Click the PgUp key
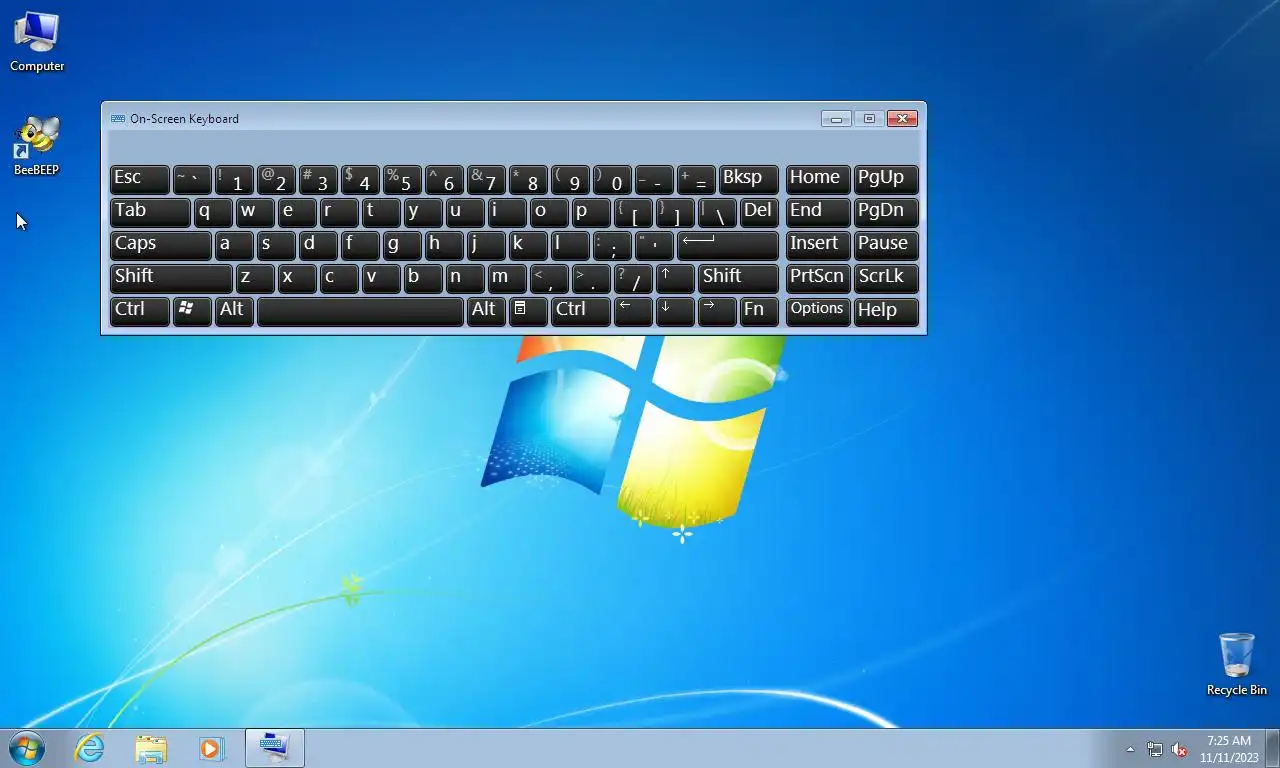This screenshot has height=768, width=1280. 886,179
